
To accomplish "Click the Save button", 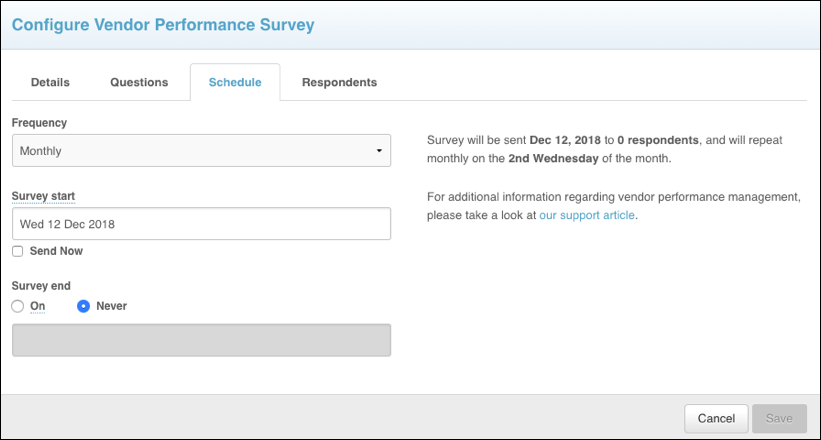I will click(779, 418).
